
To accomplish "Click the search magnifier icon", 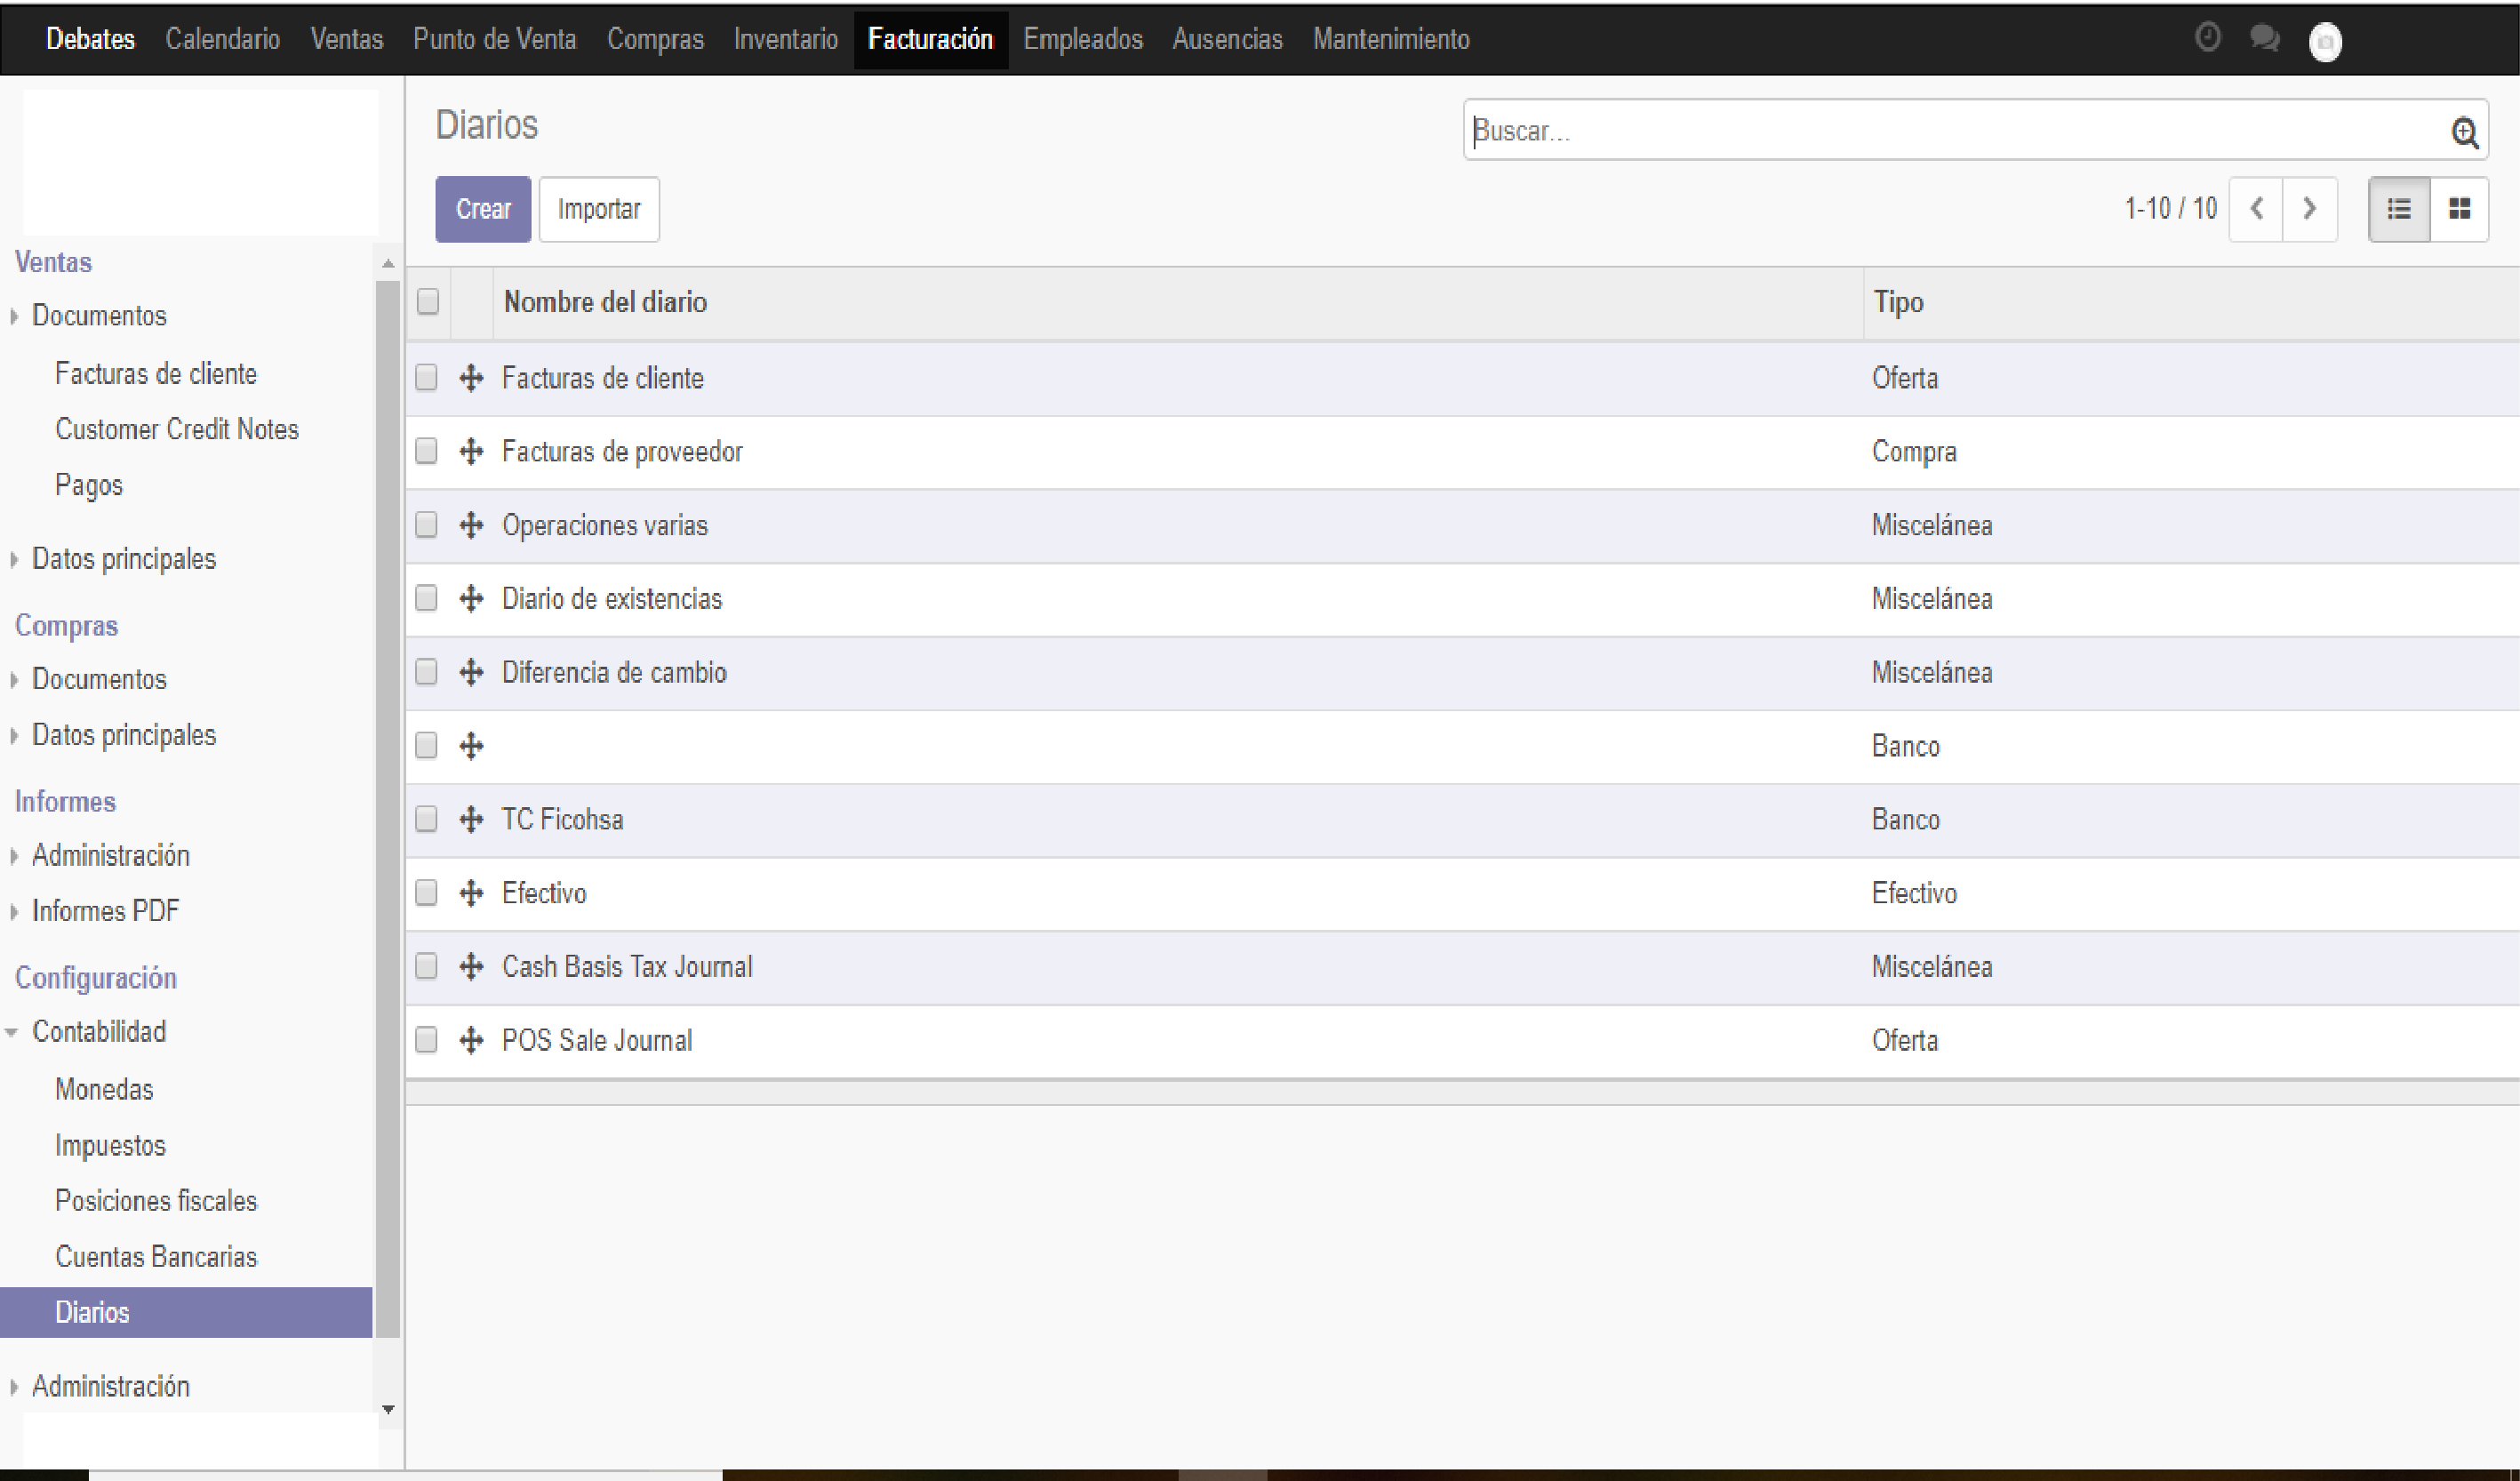I will pos(2464,132).
